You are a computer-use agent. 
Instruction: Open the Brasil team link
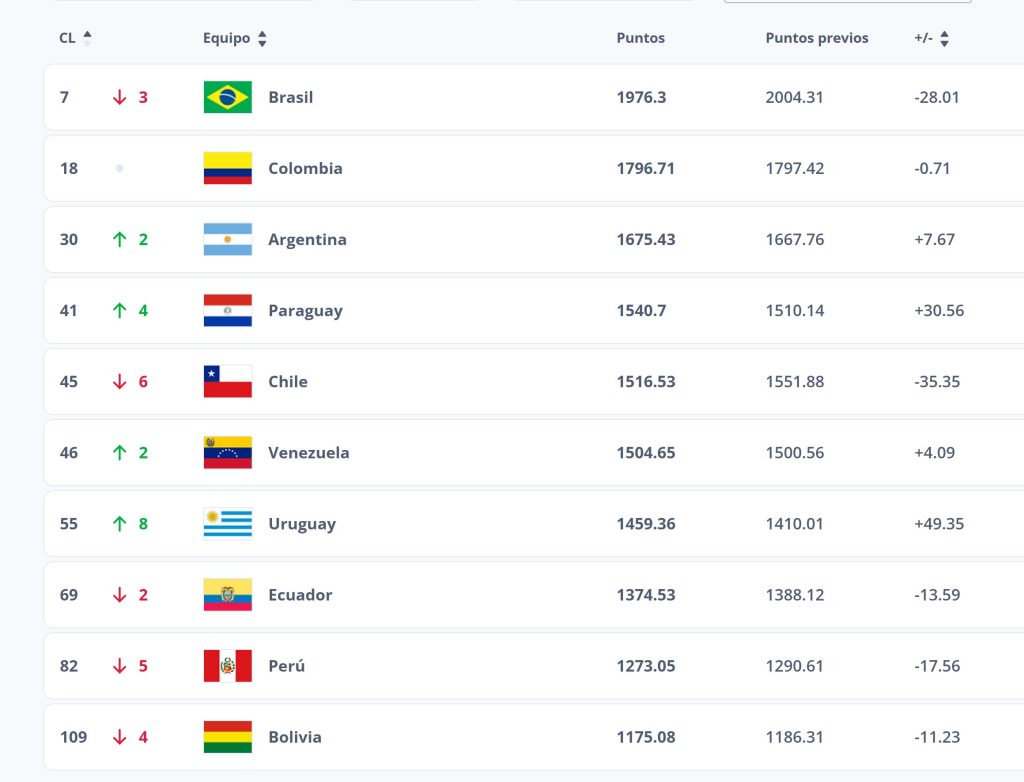coord(291,97)
